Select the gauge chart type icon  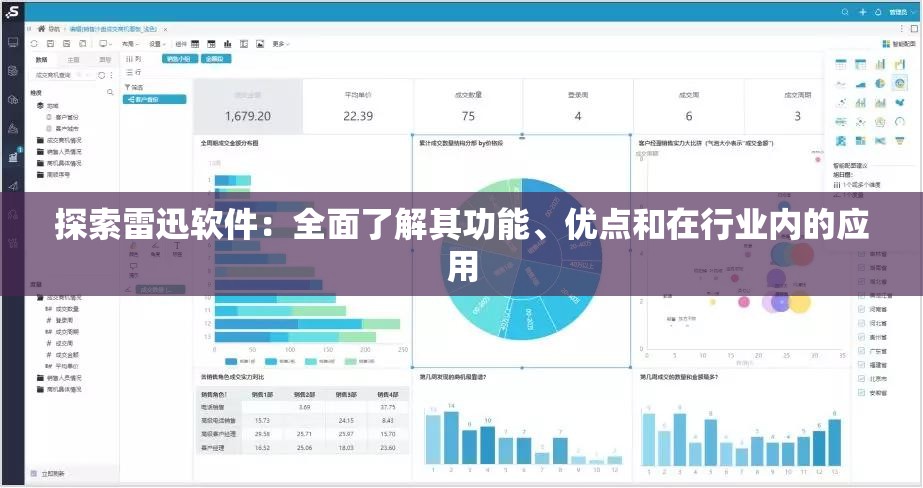pyautogui.click(x=899, y=122)
